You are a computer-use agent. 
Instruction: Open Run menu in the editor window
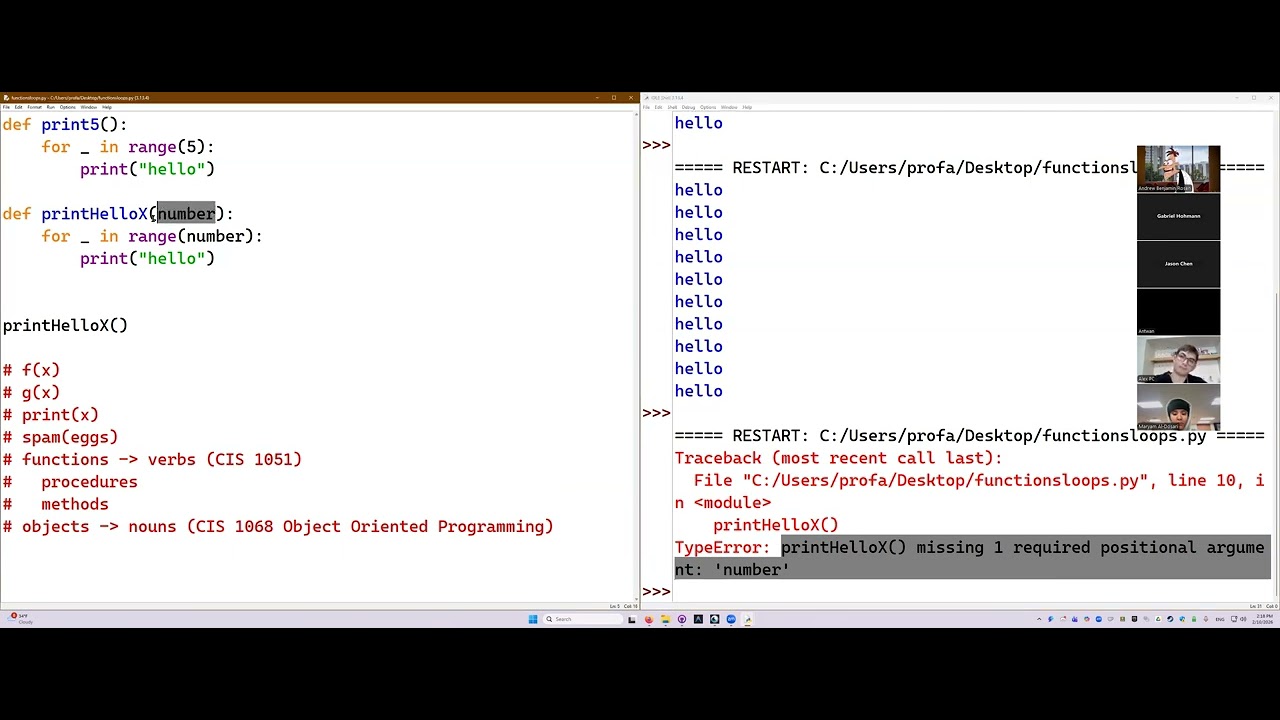point(51,107)
